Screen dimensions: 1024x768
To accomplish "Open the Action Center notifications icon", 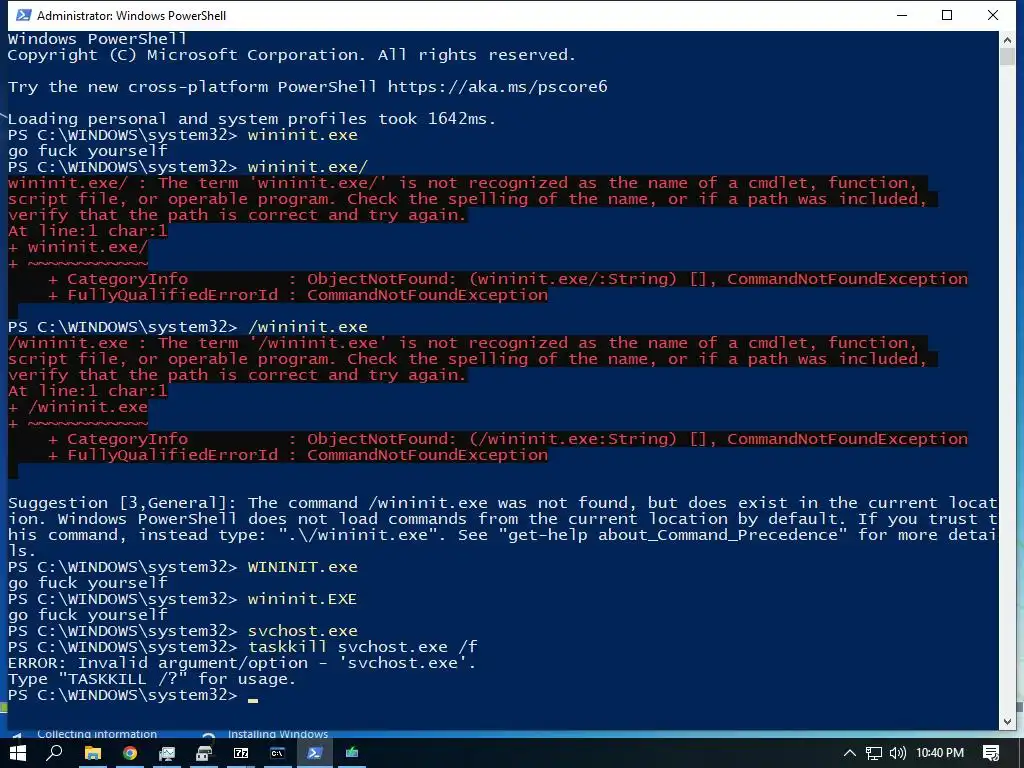I will point(991,753).
